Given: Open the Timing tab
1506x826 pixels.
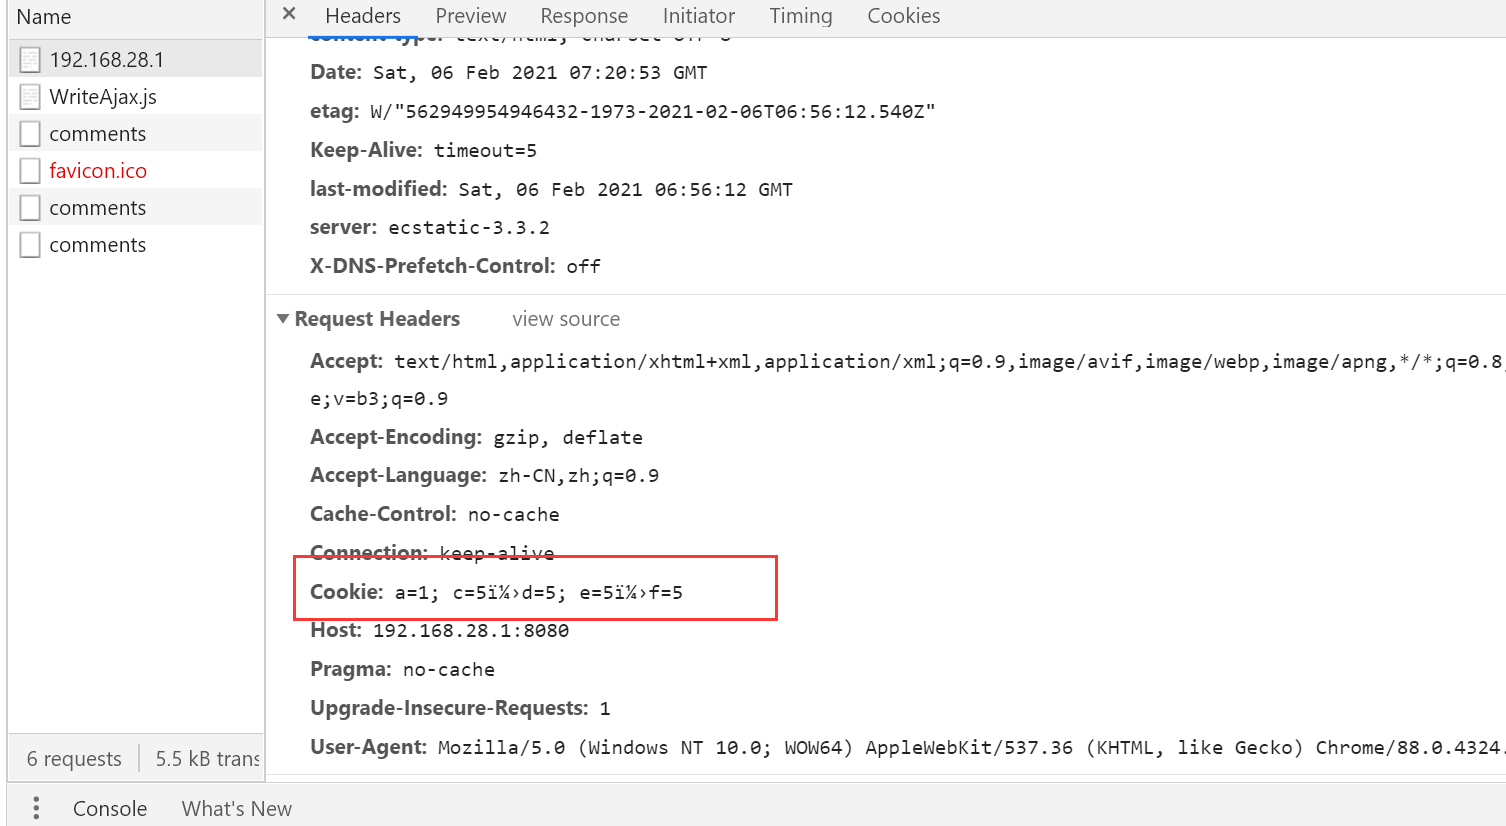Looking at the screenshot, I should (x=800, y=16).
